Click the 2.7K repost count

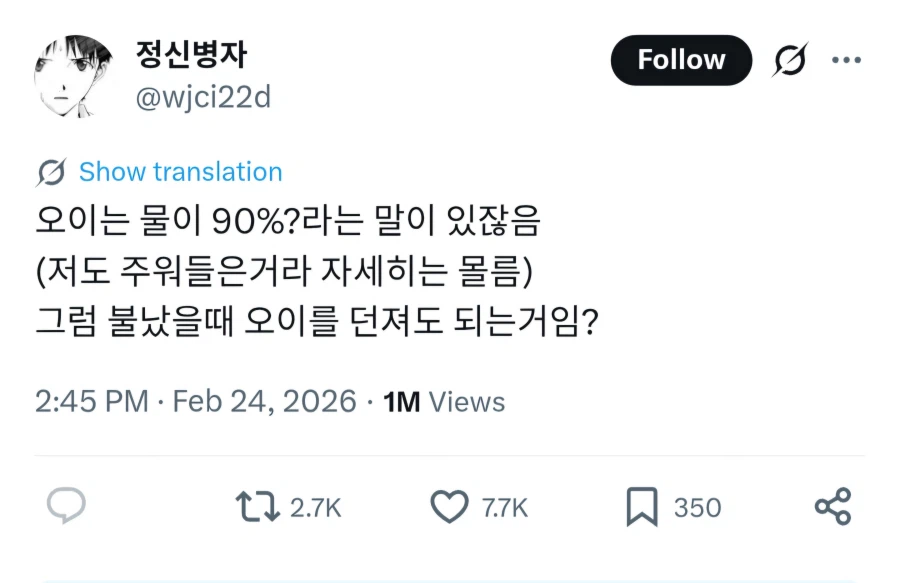tap(316, 508)
